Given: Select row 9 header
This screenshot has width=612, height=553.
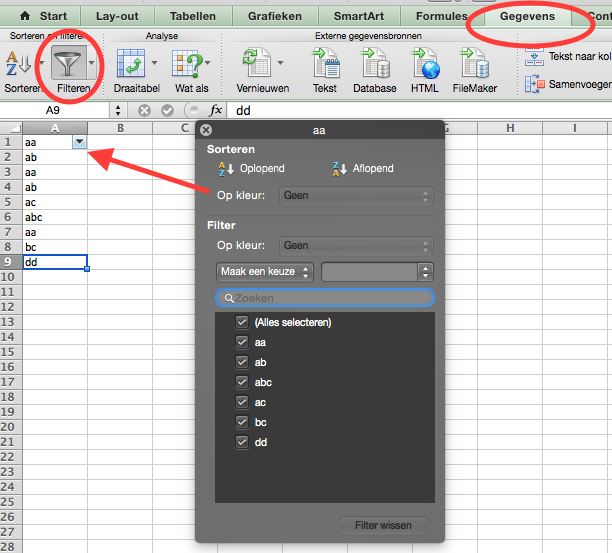Looking at the screenshot, I should [x=11, y=262].
